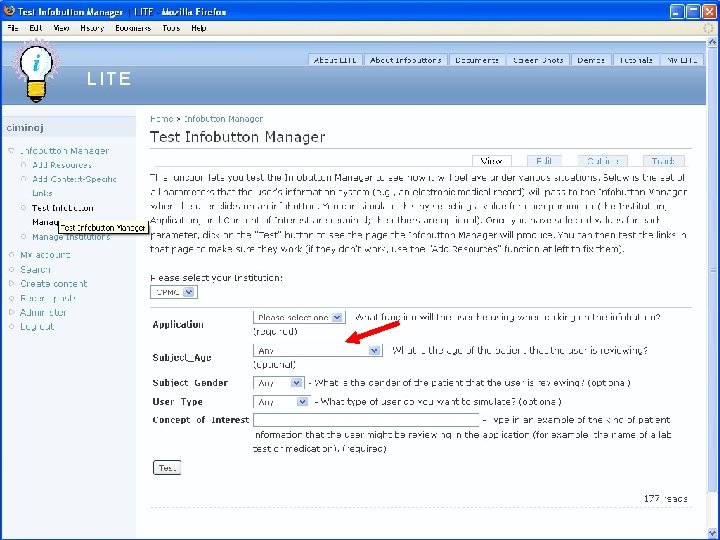Select the Outline page tab

tap(602, 161)
